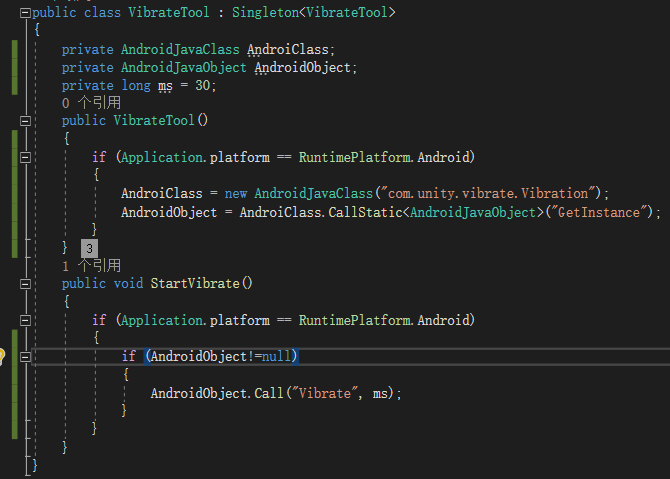
Task: Collapse the if block inside the constructor
Action: coord(26,158)
